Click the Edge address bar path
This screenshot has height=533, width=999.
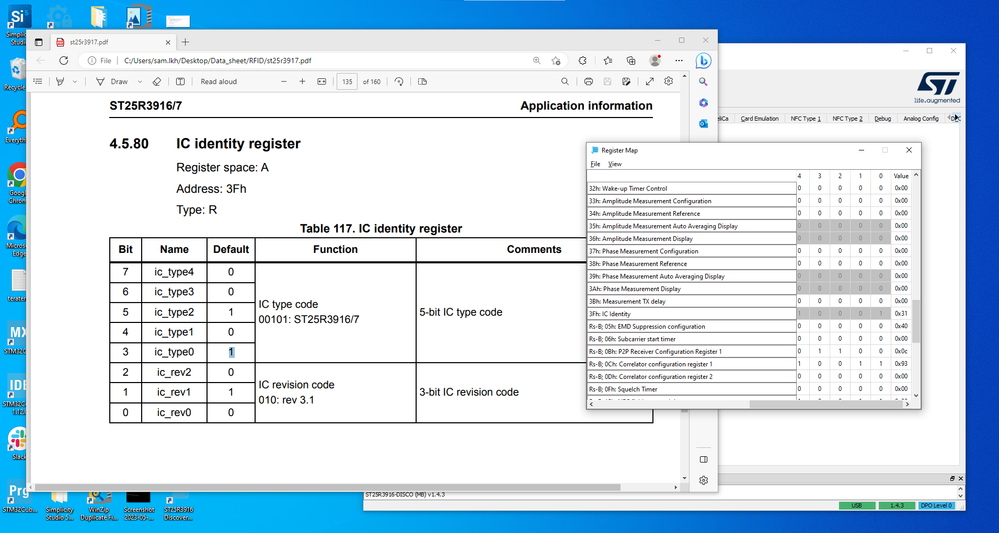click(x=217, y=60)
